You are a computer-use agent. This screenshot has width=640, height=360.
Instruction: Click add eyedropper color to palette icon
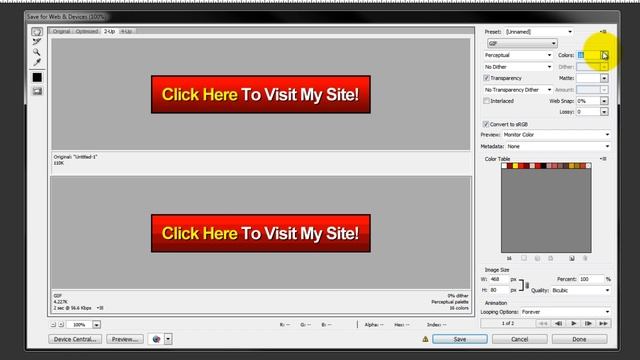[x=572, y=258]
